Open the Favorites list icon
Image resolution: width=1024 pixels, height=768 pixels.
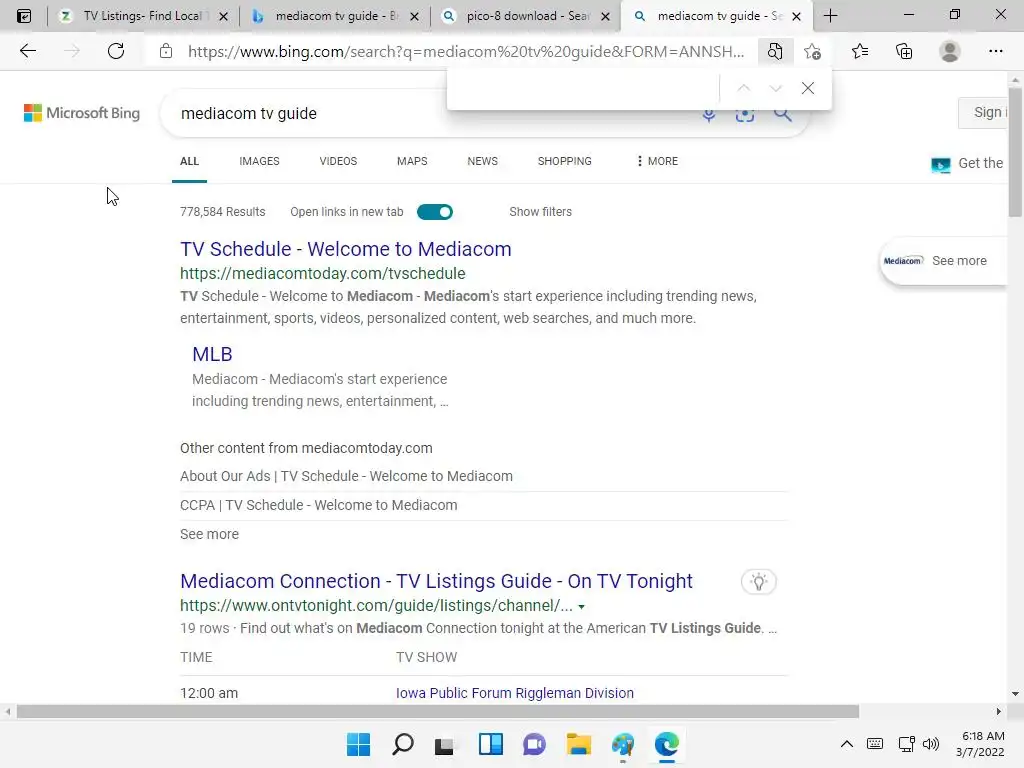[859, 51]
